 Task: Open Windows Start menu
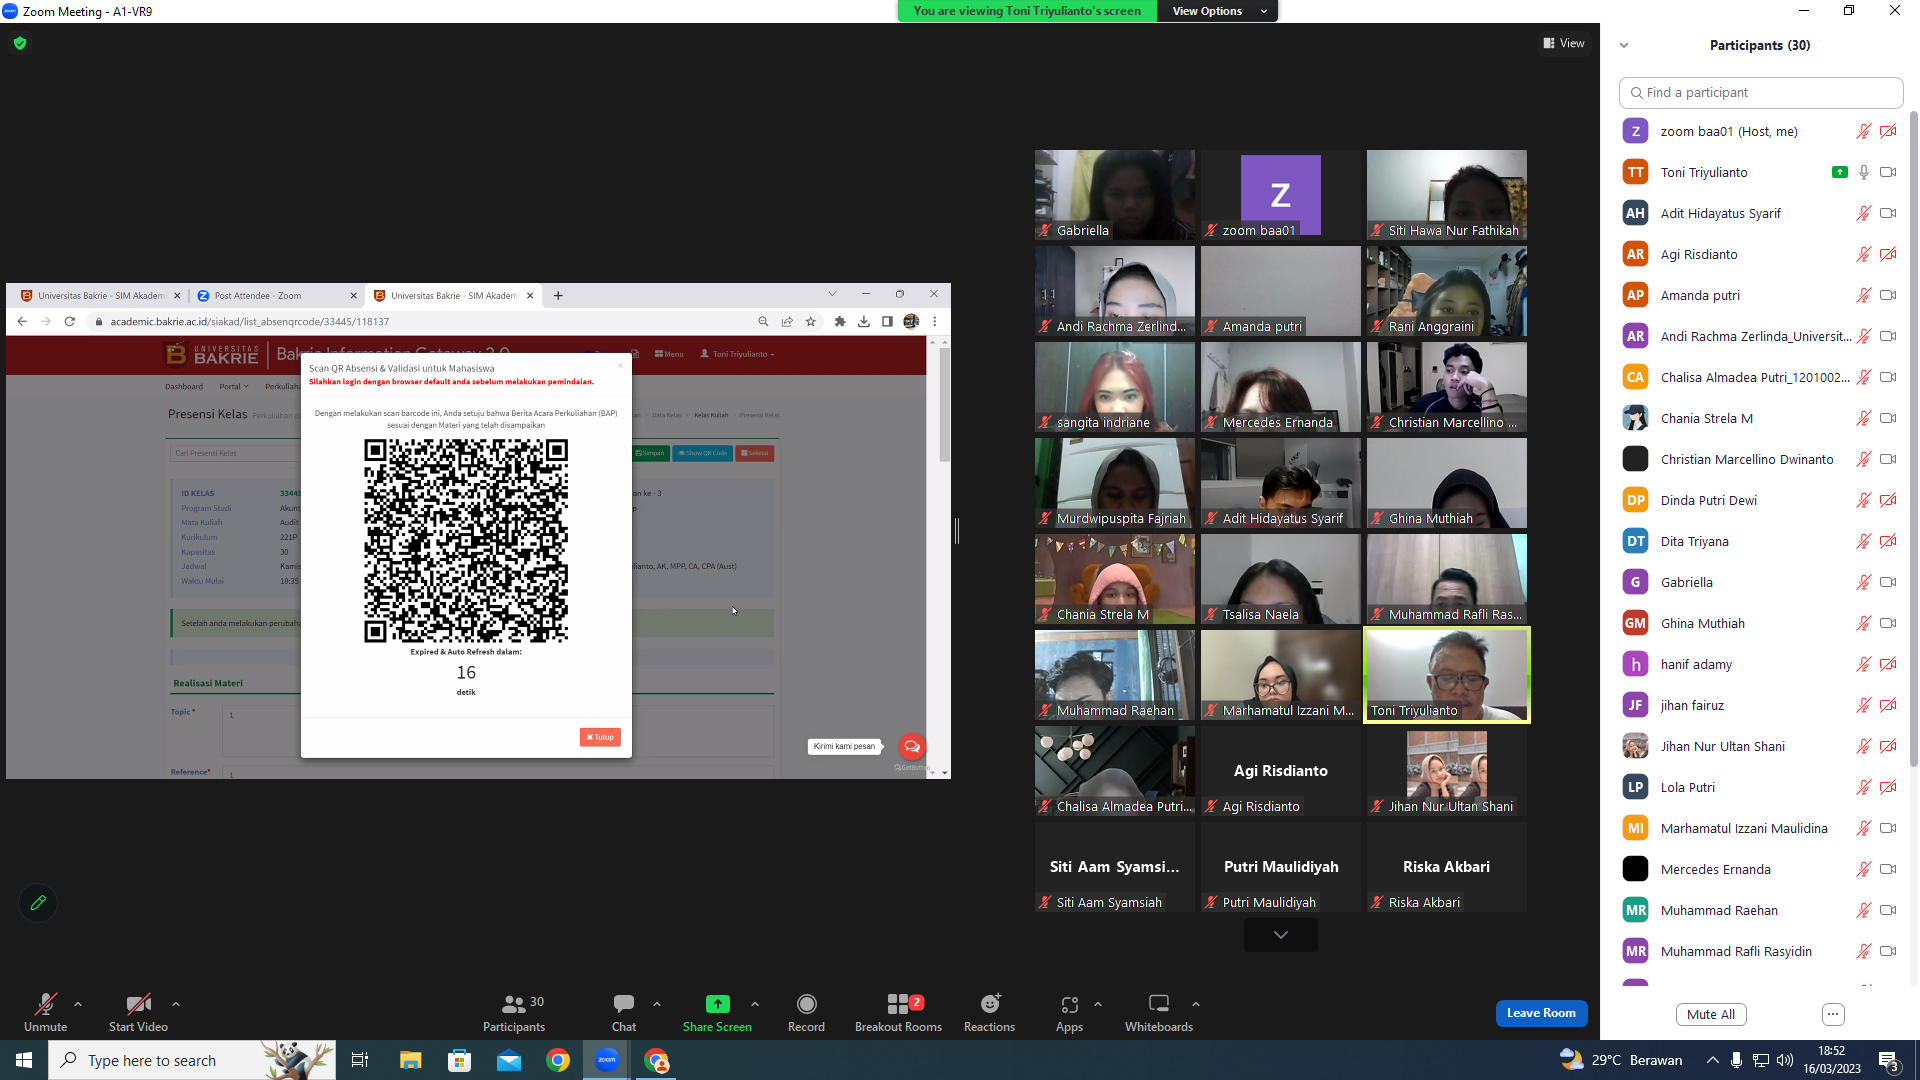click(x=24, y=1060)
